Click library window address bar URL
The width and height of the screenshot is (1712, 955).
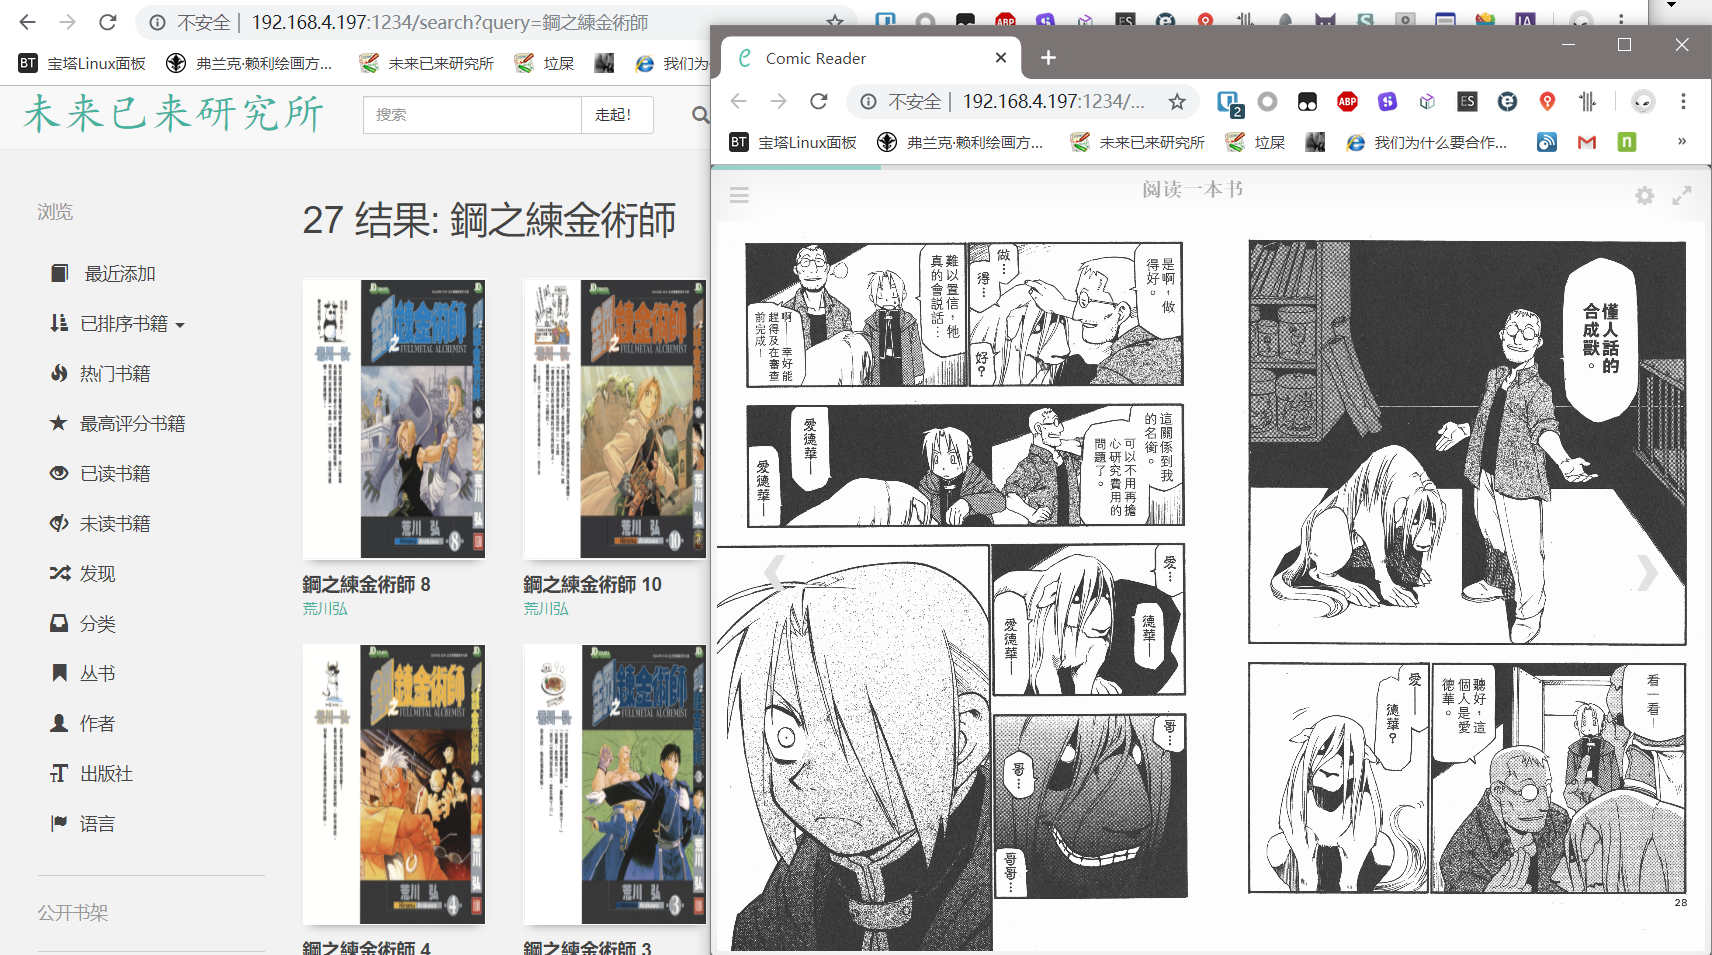[x=449, y=22]
